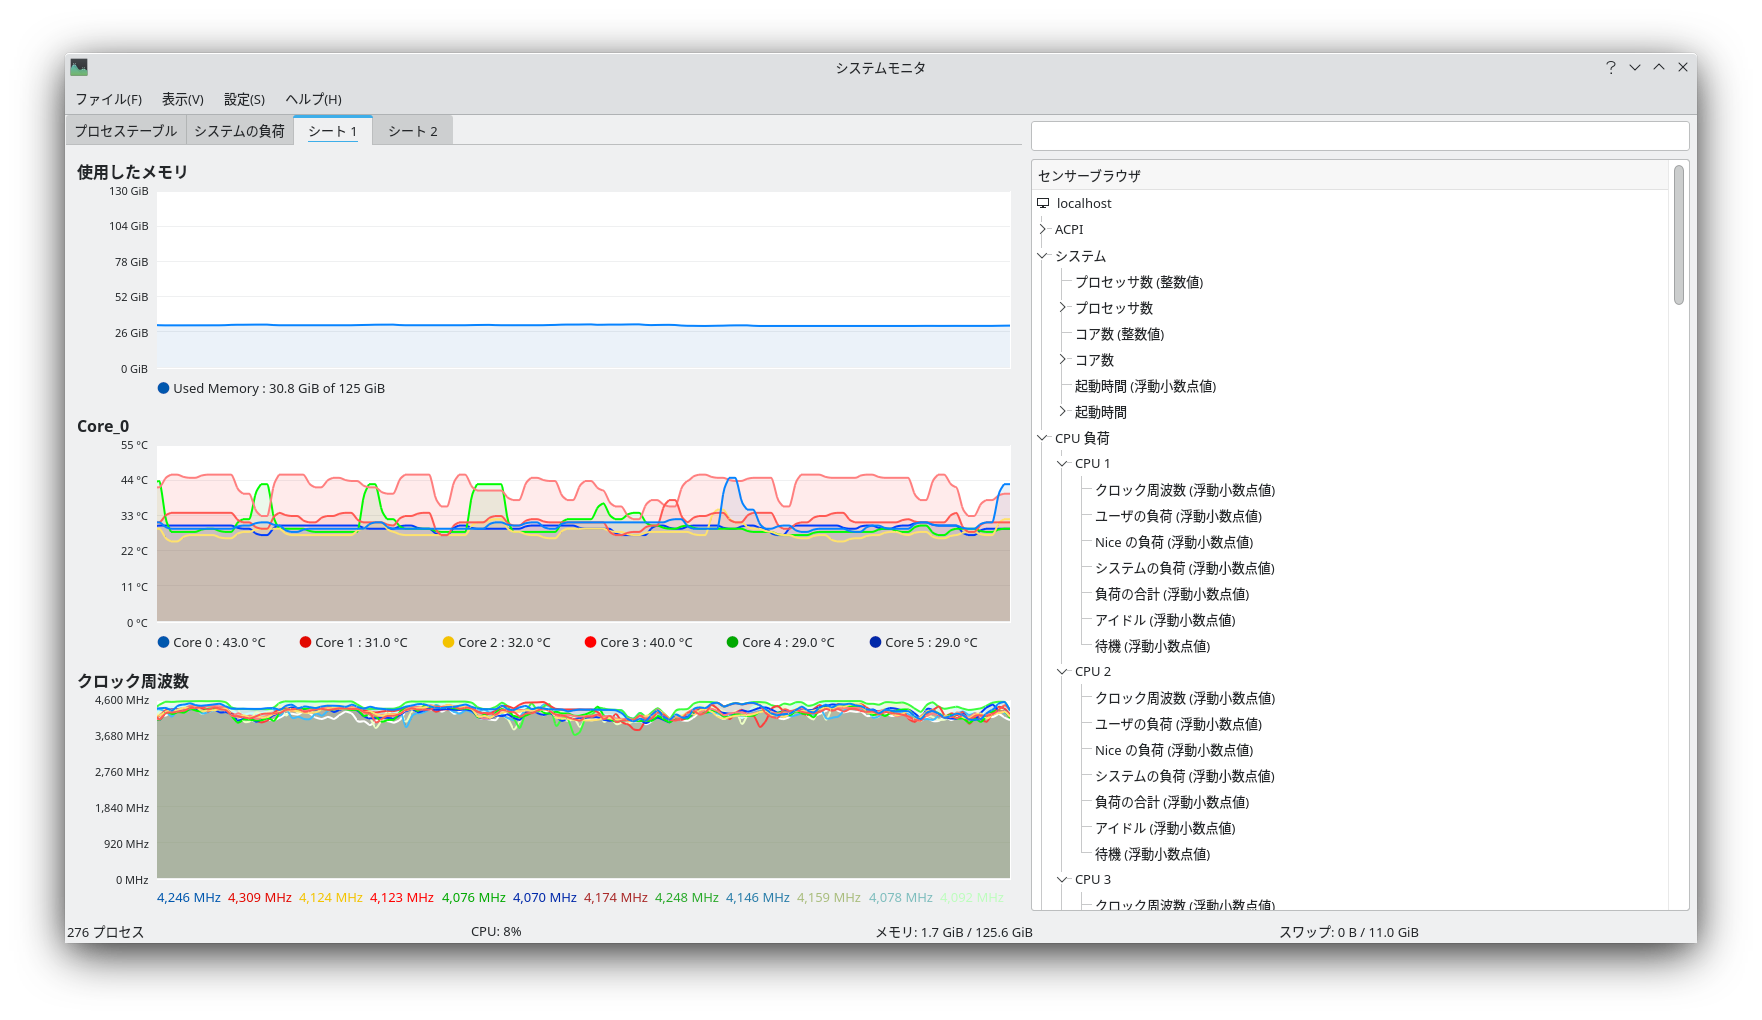Viewport: 1762px width, 1020px height.
Task: Open the 設定(S) menu
Action: click(x=244, y=99)
